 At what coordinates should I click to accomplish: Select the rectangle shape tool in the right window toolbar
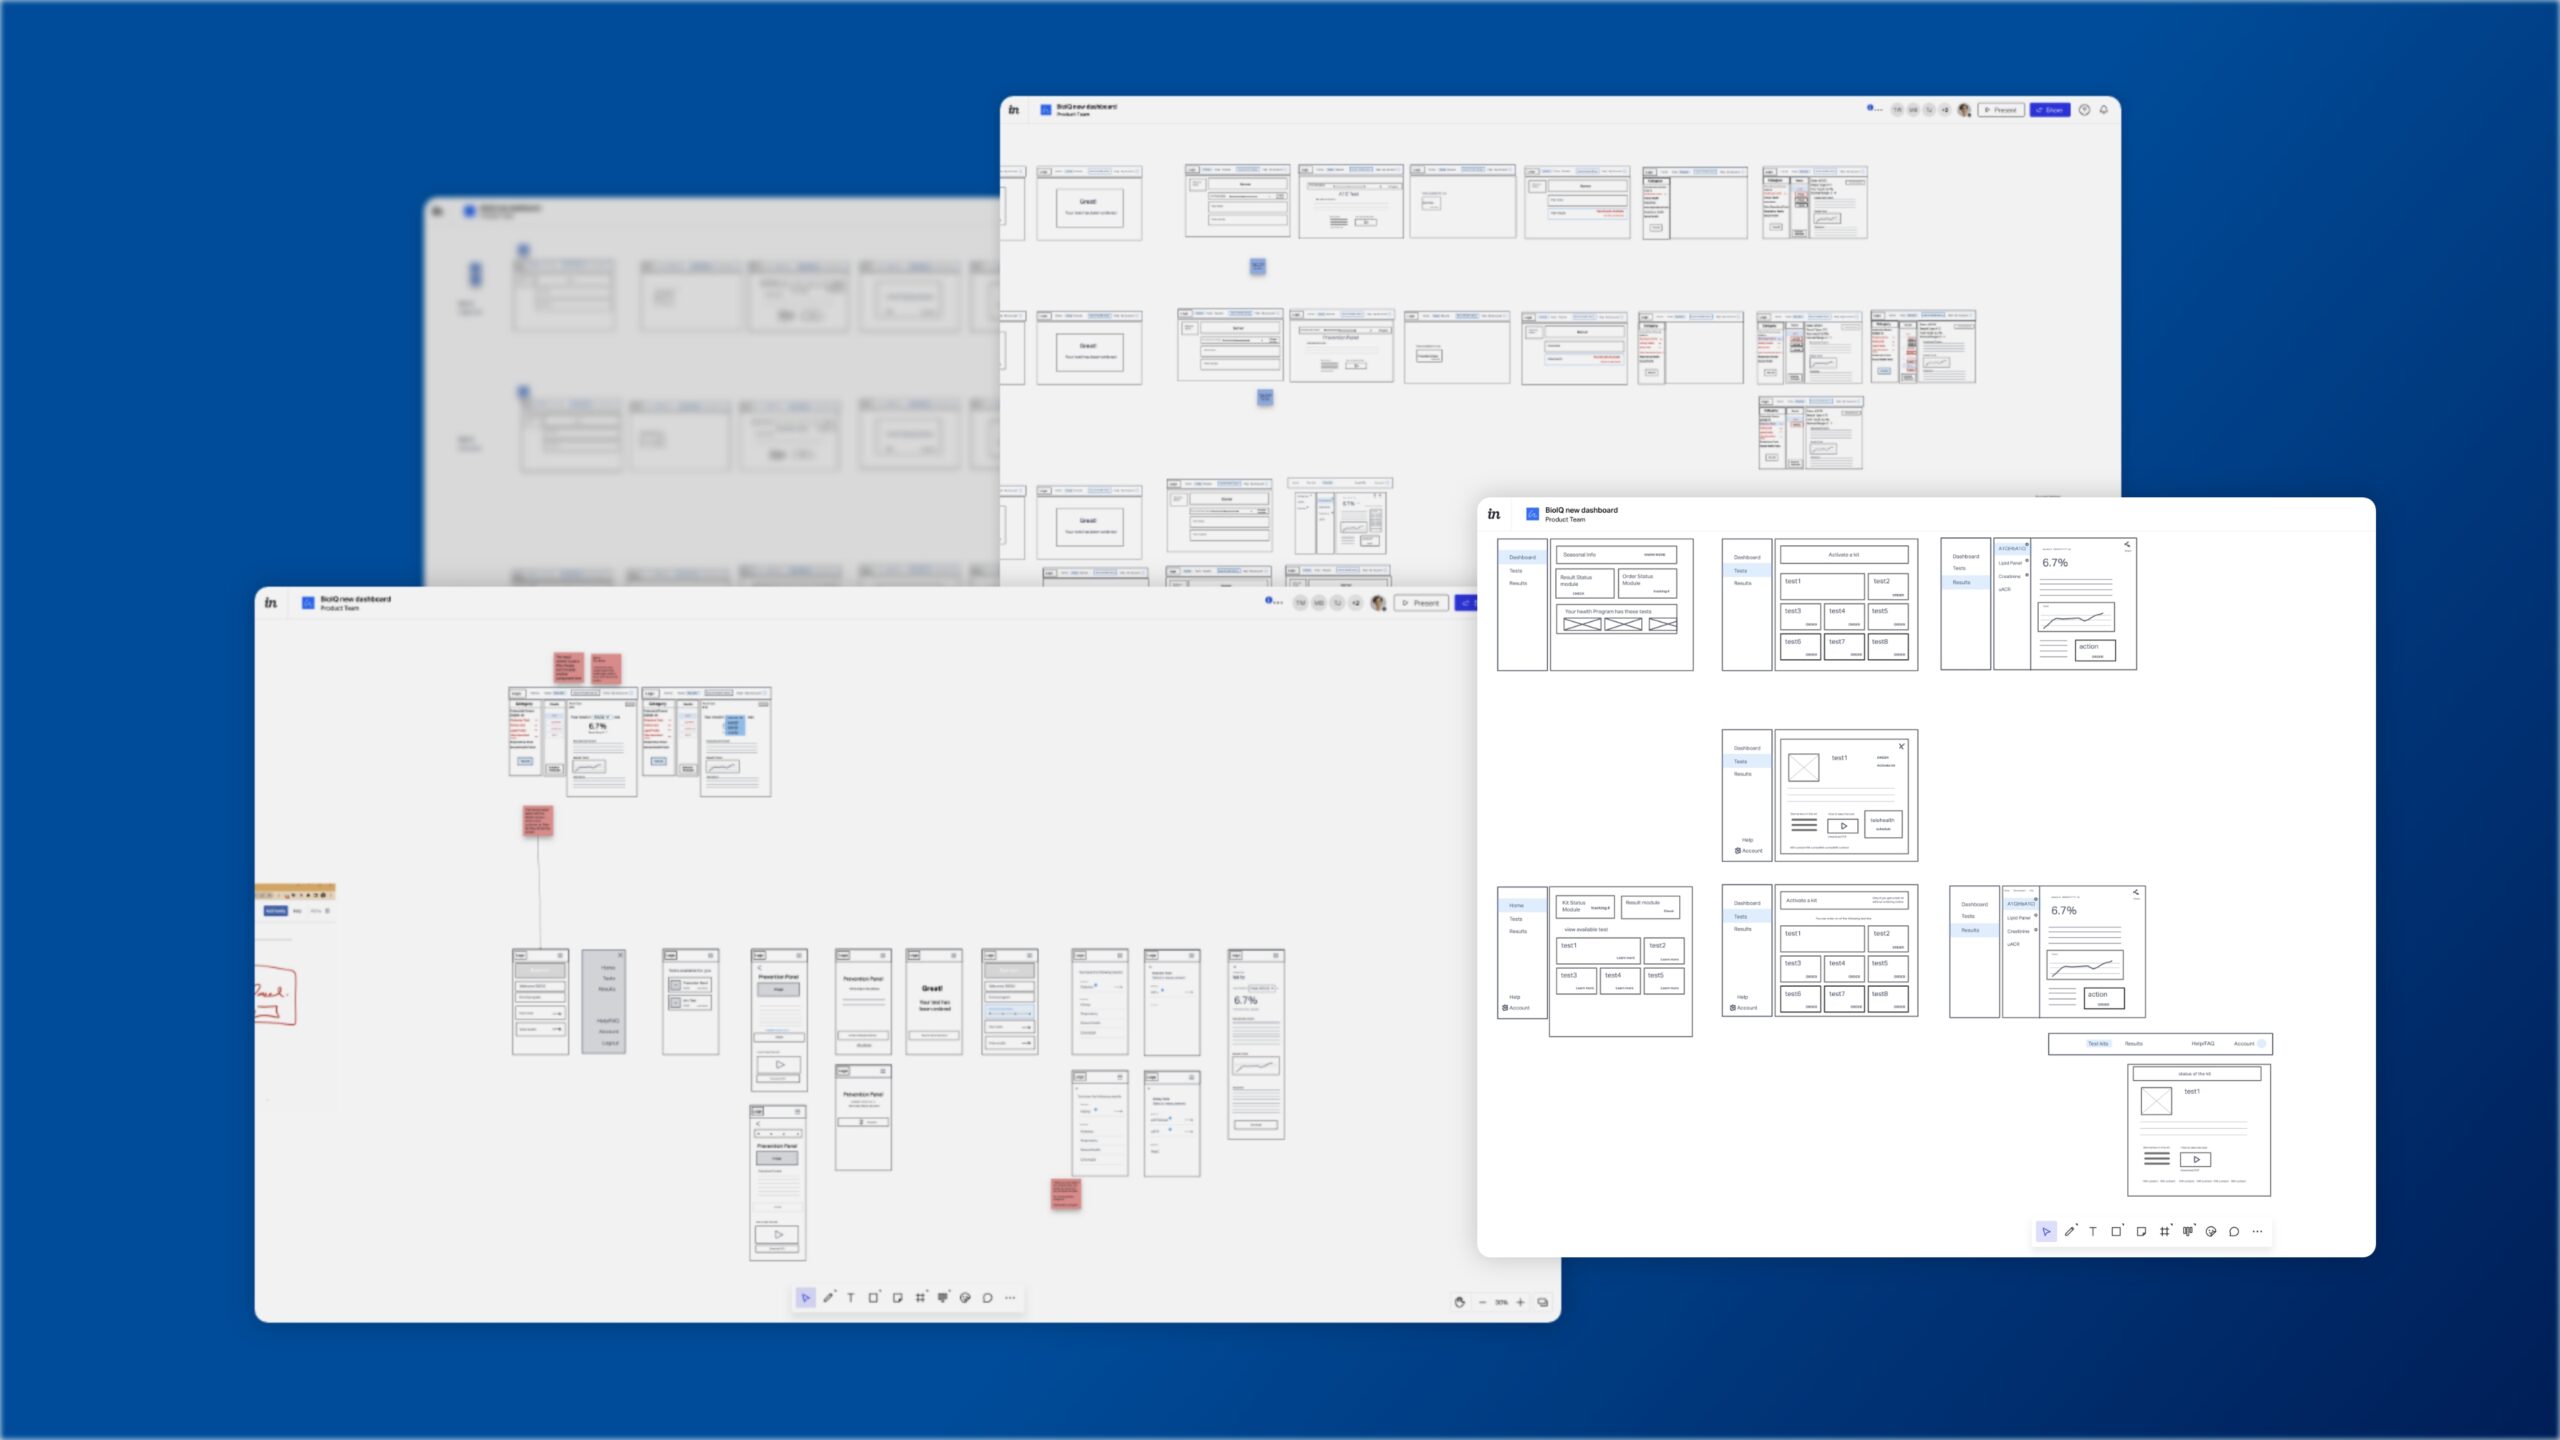click(x=2116, y=1232)
